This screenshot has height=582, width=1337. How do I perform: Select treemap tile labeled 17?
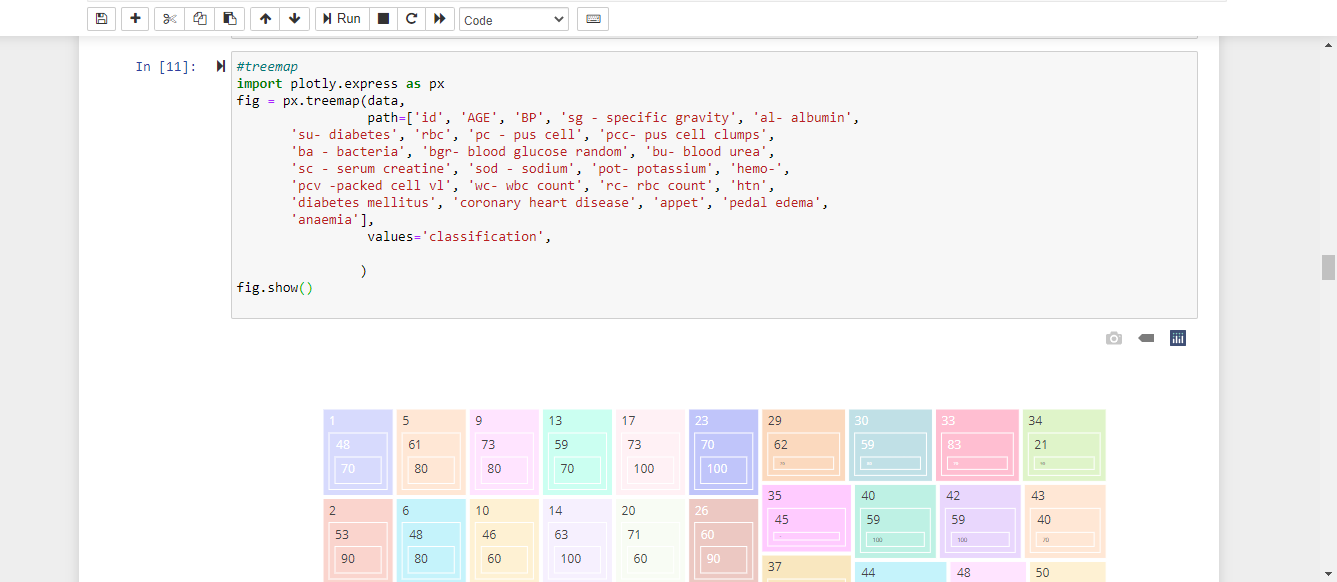(x=650, y=452)
